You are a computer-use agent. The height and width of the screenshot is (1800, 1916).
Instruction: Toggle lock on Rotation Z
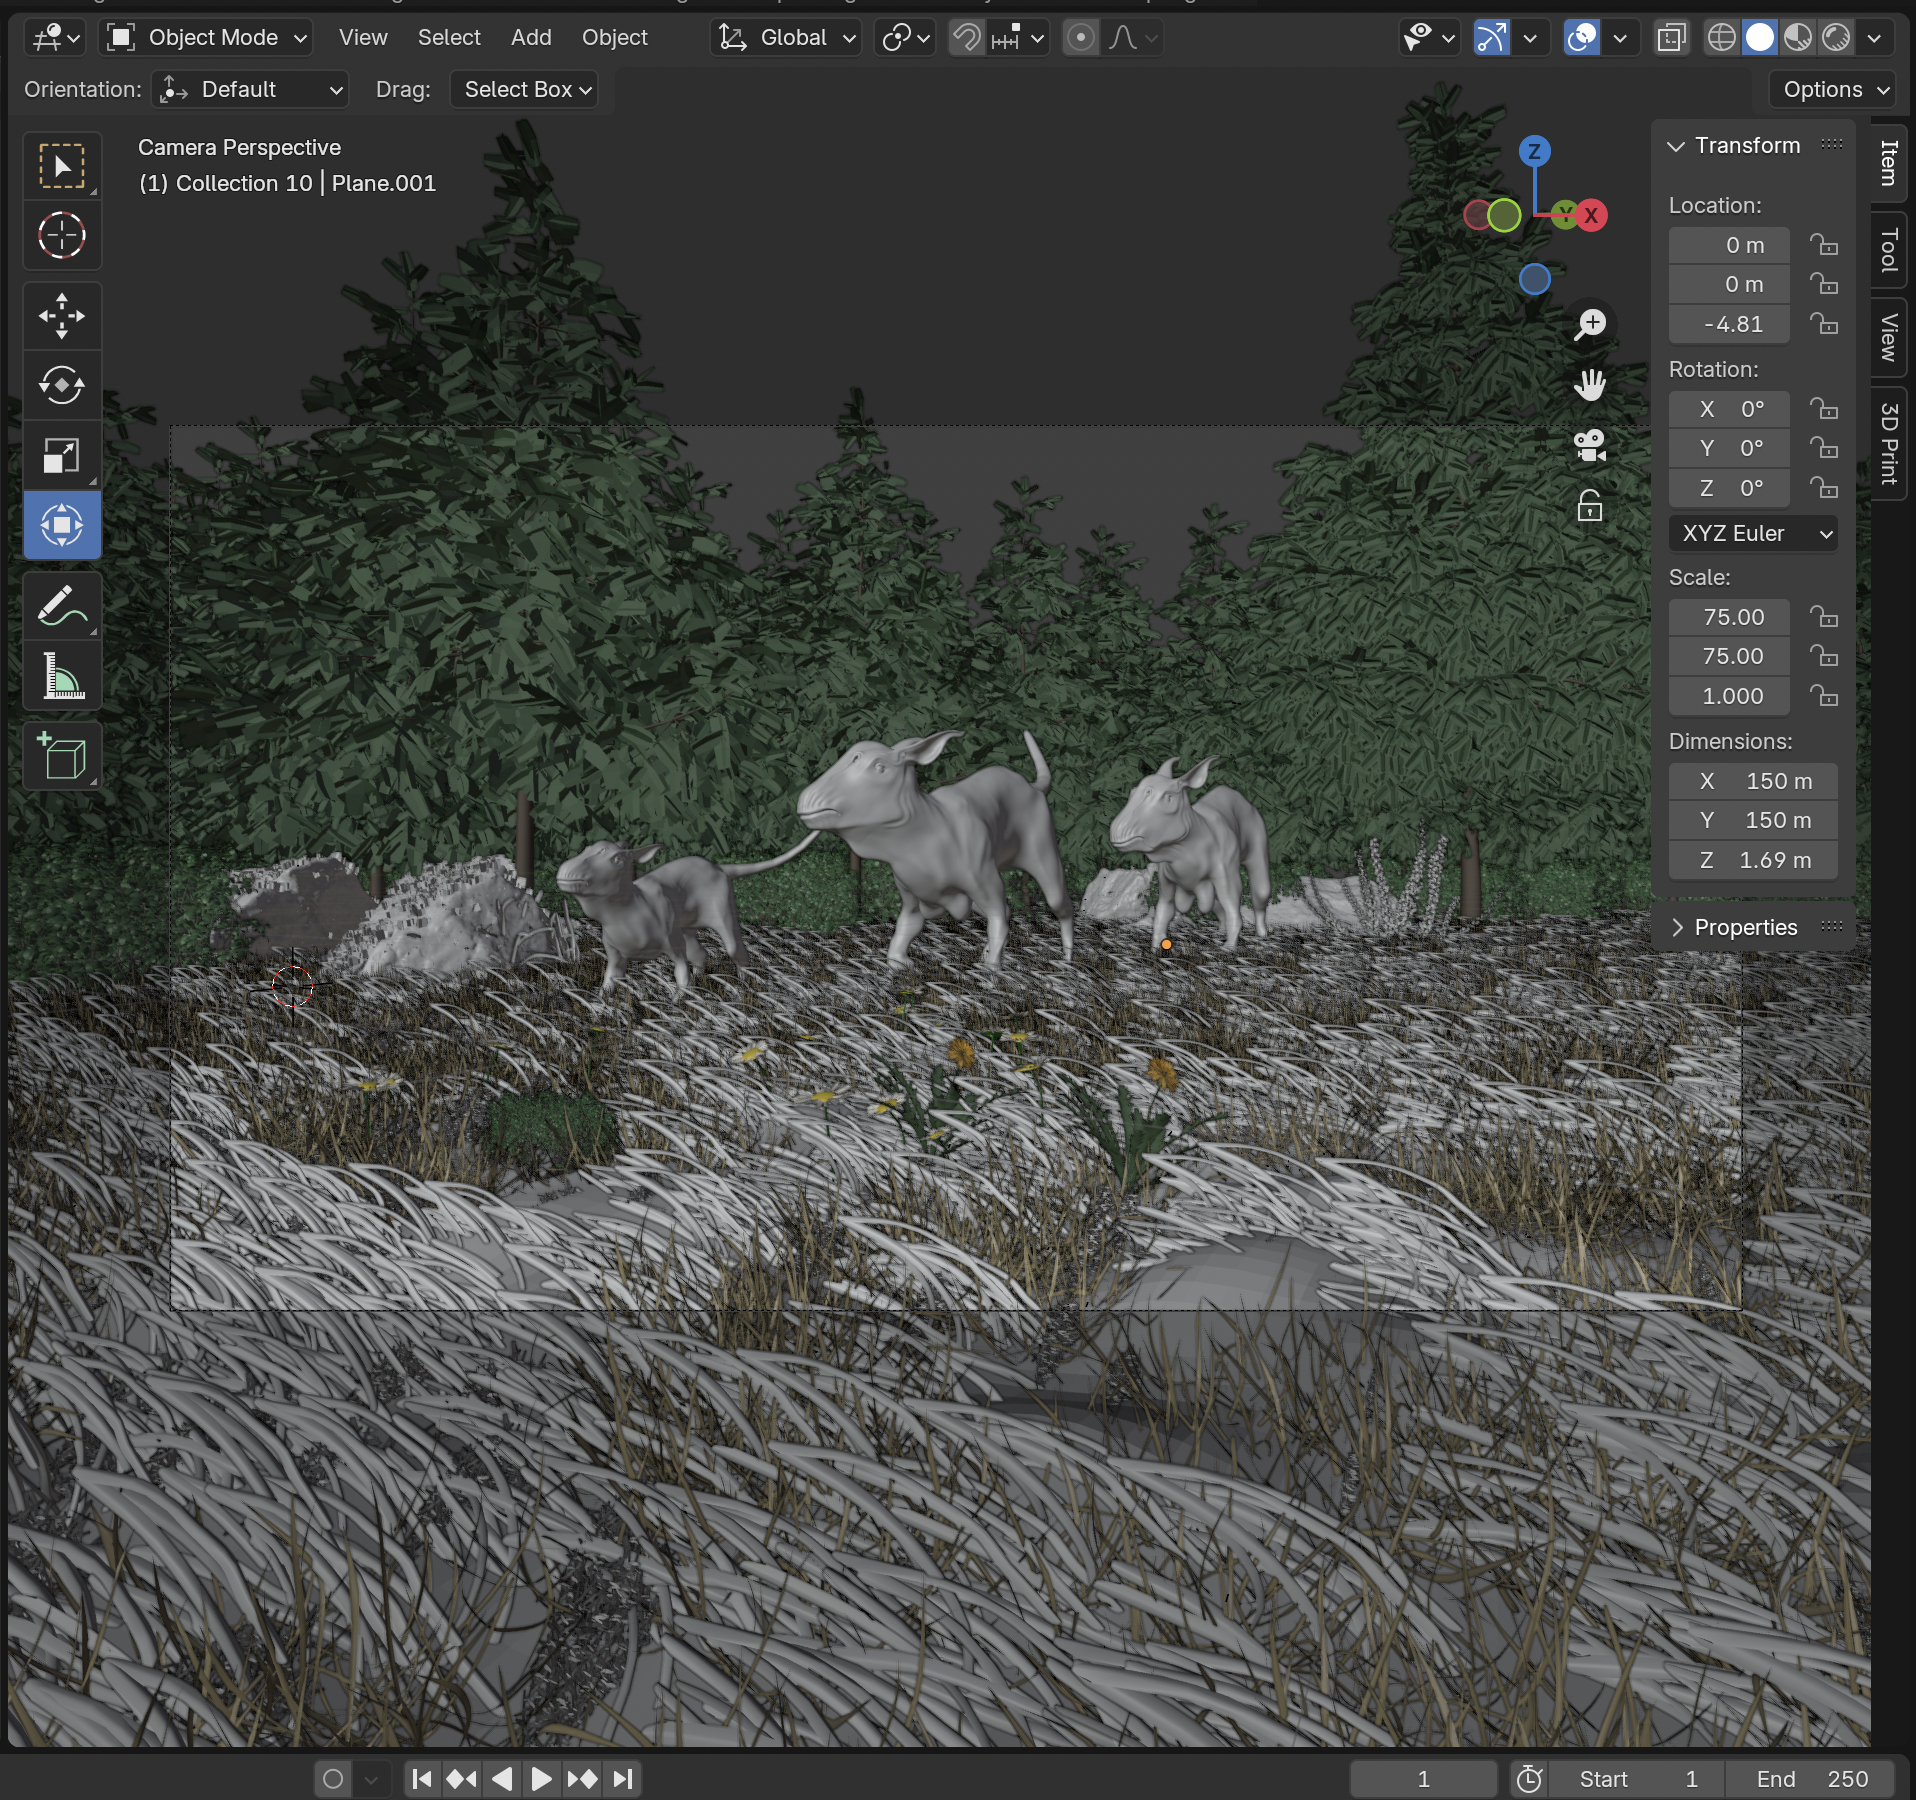1824,488
